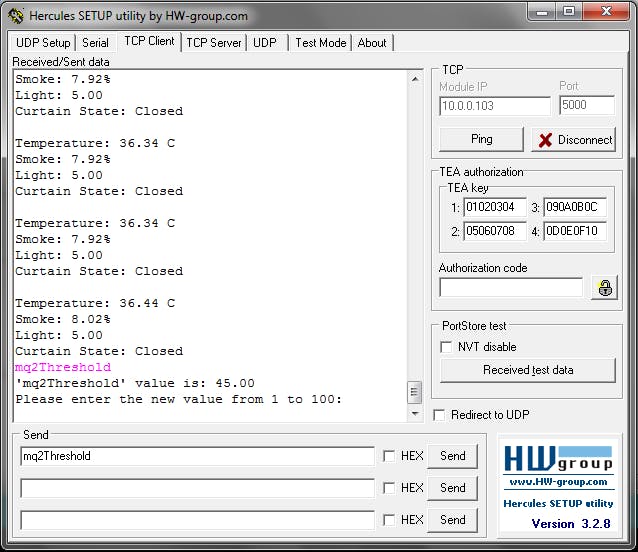The height and width of the screenshot is (552, 638).
Task: Click the third empty send field
Action: (x=197, y=519)
